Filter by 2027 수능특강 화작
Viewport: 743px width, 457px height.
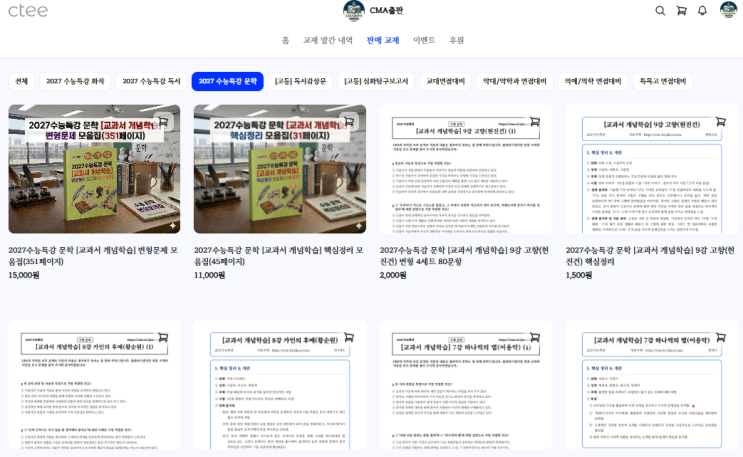pyautogui.click(x=75, y=82)
